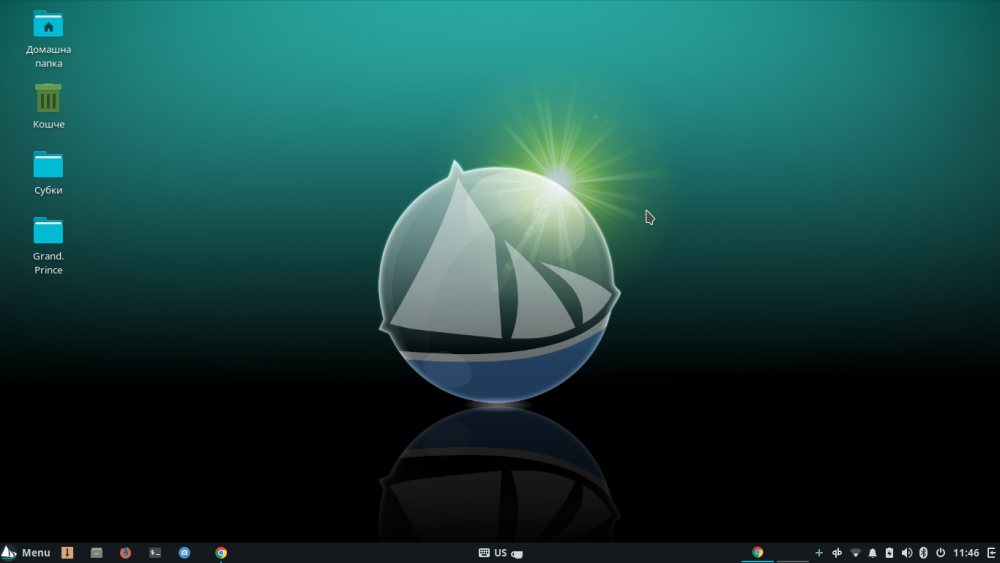Check the battery status icon
This screenshot has width=1000, height=563.
pos(889,553)
